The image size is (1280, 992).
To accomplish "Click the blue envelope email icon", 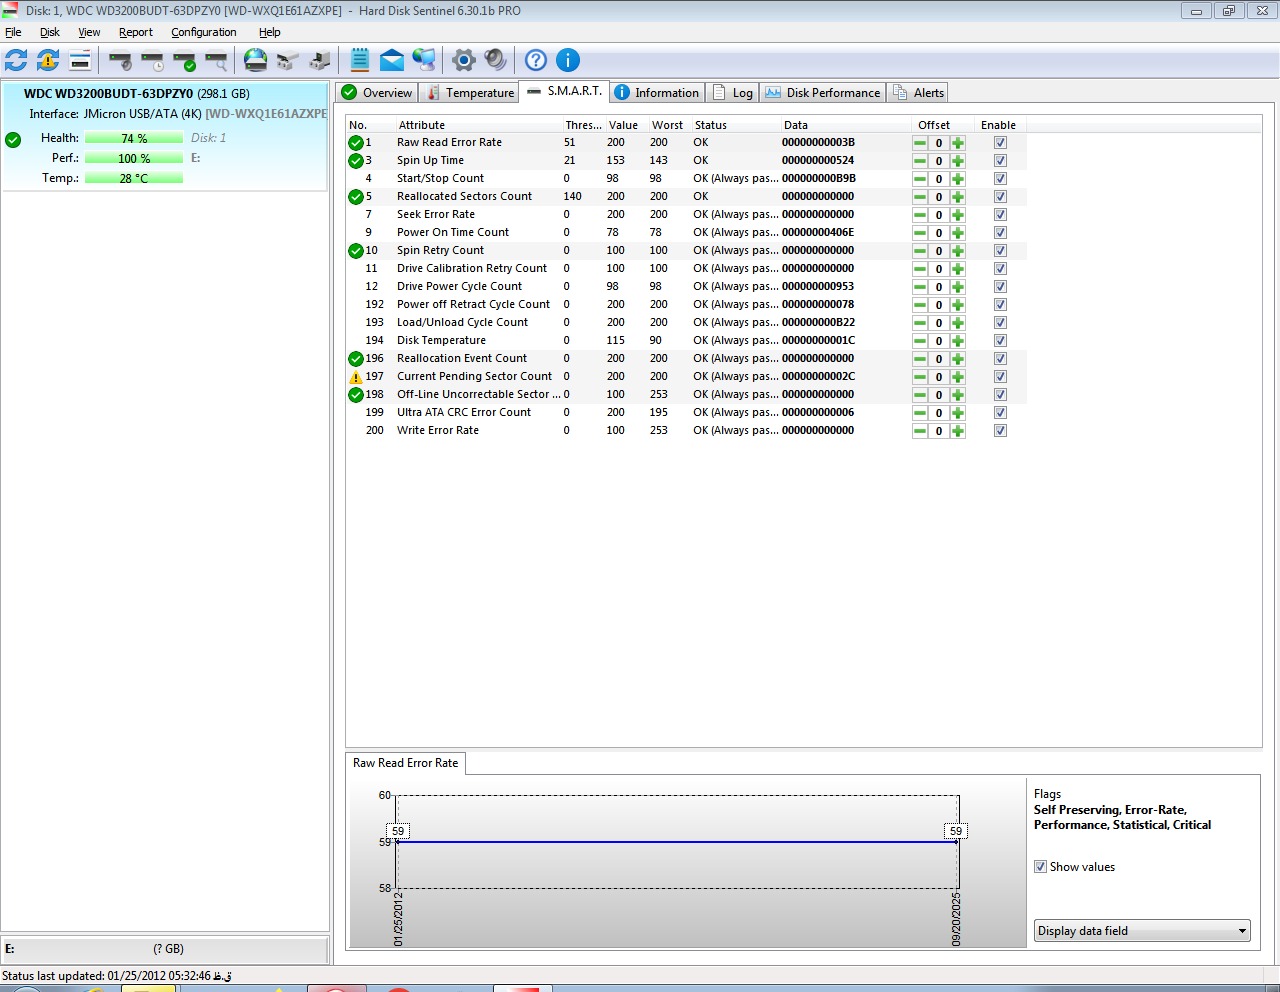I will [x=392, y=60].
